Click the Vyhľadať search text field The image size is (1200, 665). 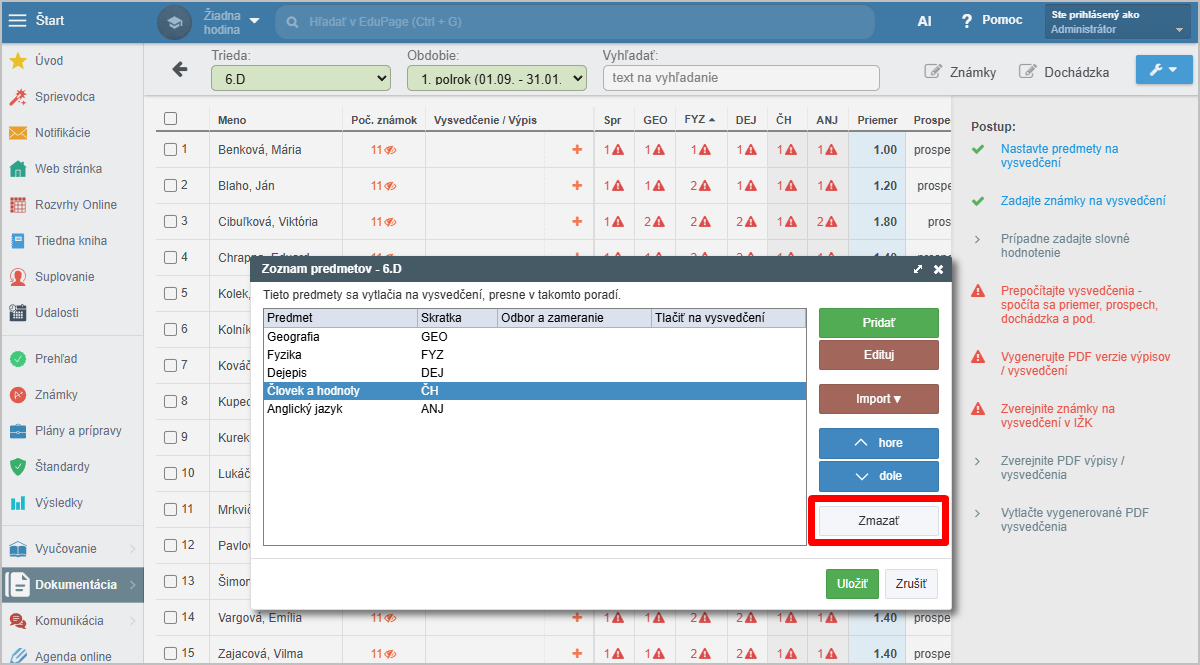coord(740,78)
